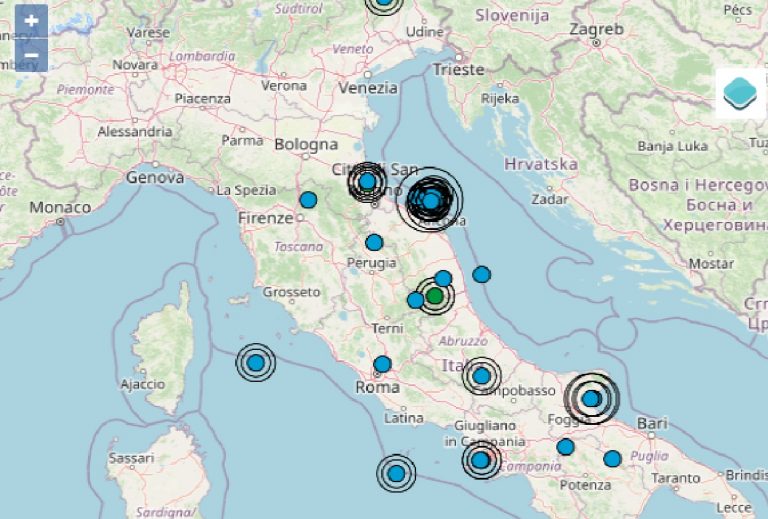This screenshot has height=519, width=768.
Task: Select the blue dot south of Foggia
Action: [x=566, y=447]
